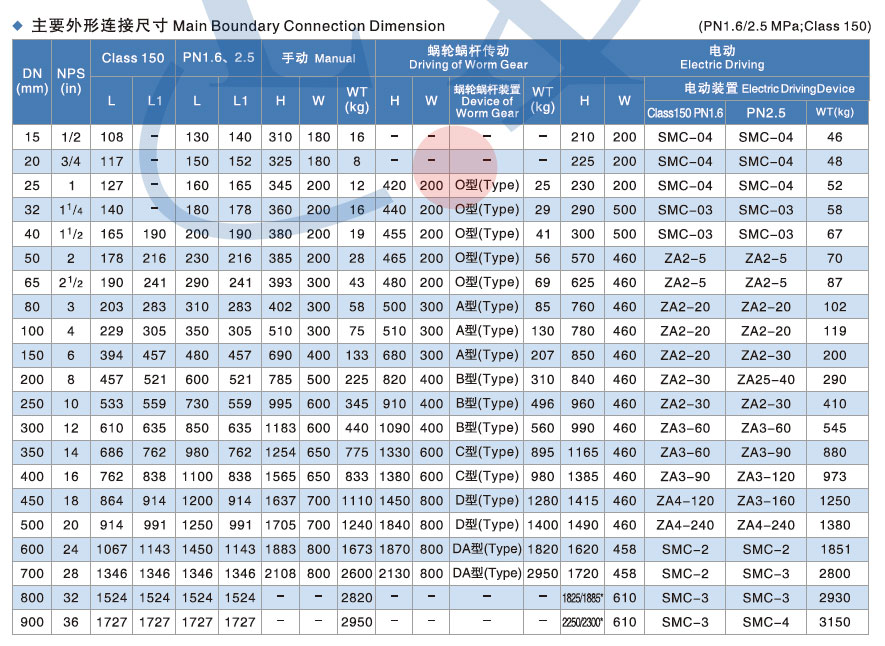This screenshot has width=885, height=646.
Task: Click the manual weight '1673'
Action: (x=357, y=550)
